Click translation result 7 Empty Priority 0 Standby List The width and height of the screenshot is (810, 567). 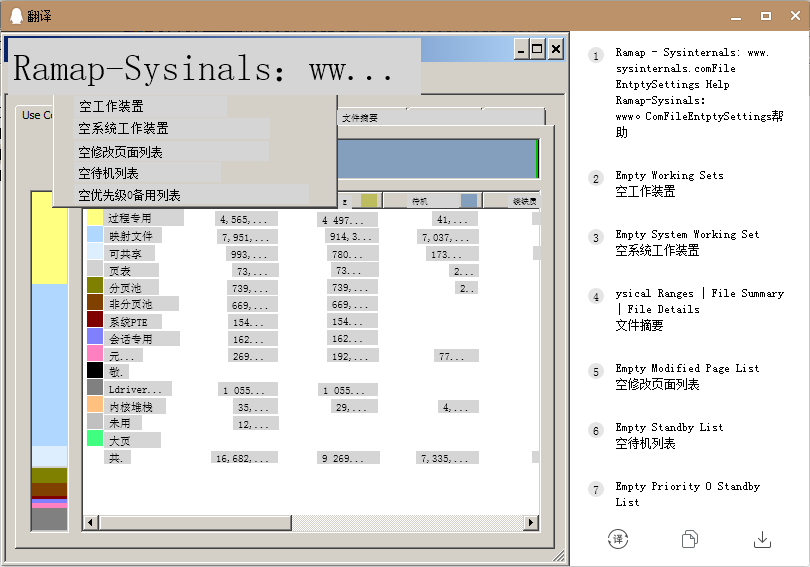[688, 494]
